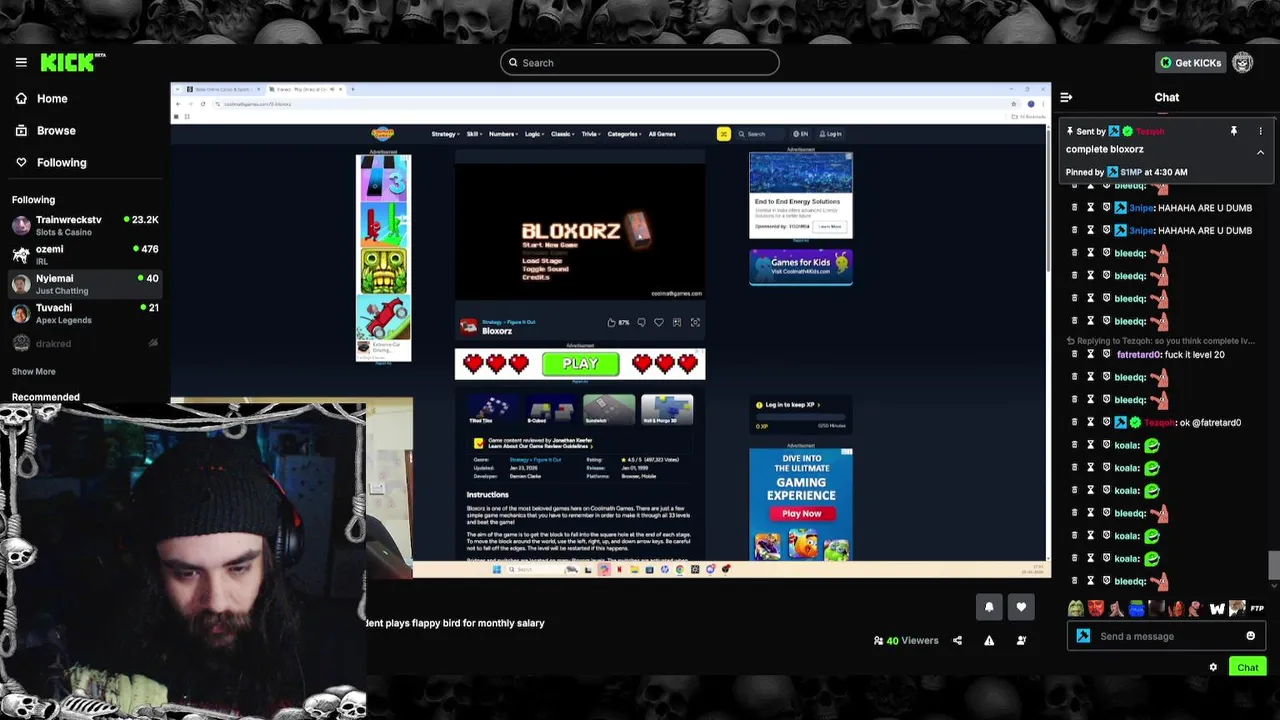This screenshot has width=1280, height=720.
Task: Open the Trivia dropdown on Coolmath nav
Action: [591, 134]
